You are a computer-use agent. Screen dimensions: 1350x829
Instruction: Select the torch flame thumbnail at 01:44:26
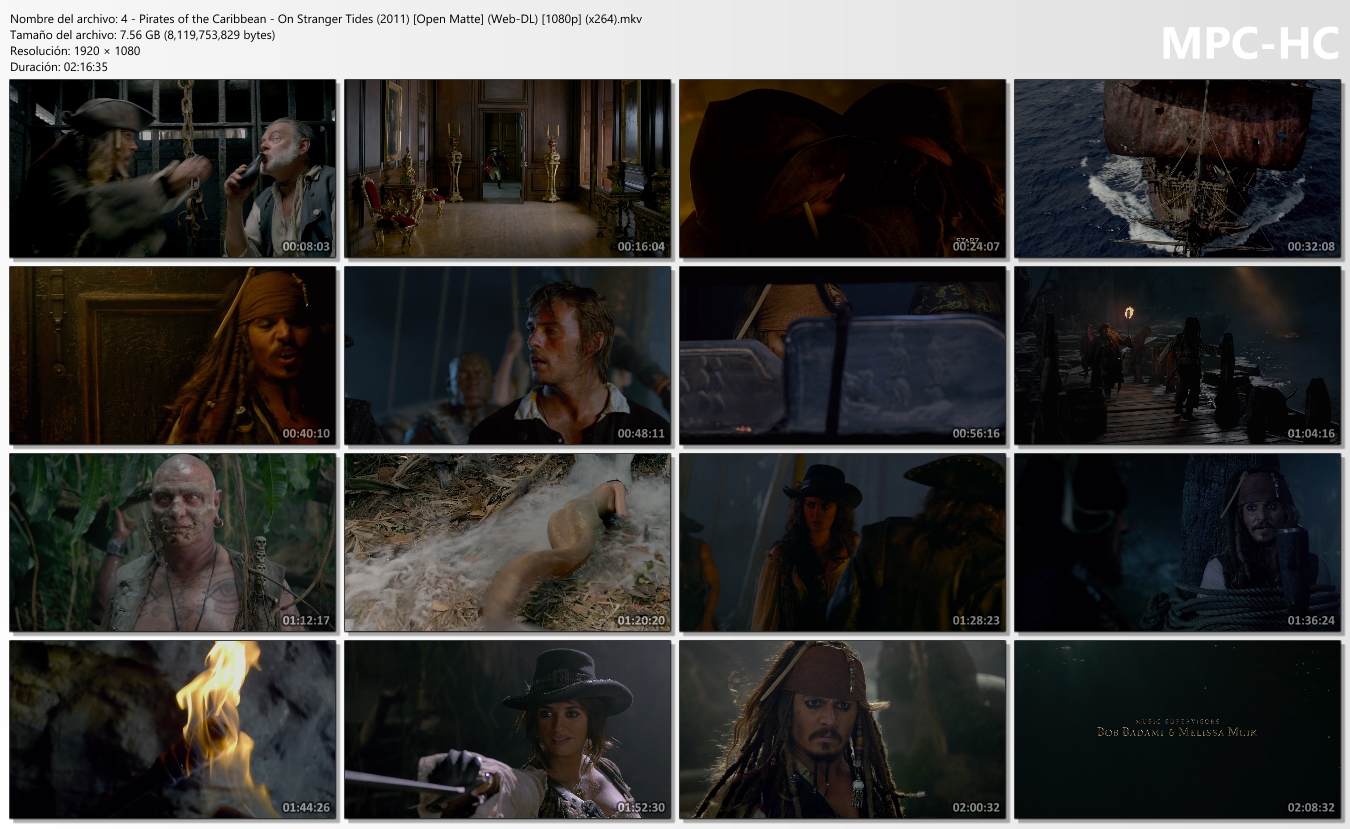(x=173, y=730)
